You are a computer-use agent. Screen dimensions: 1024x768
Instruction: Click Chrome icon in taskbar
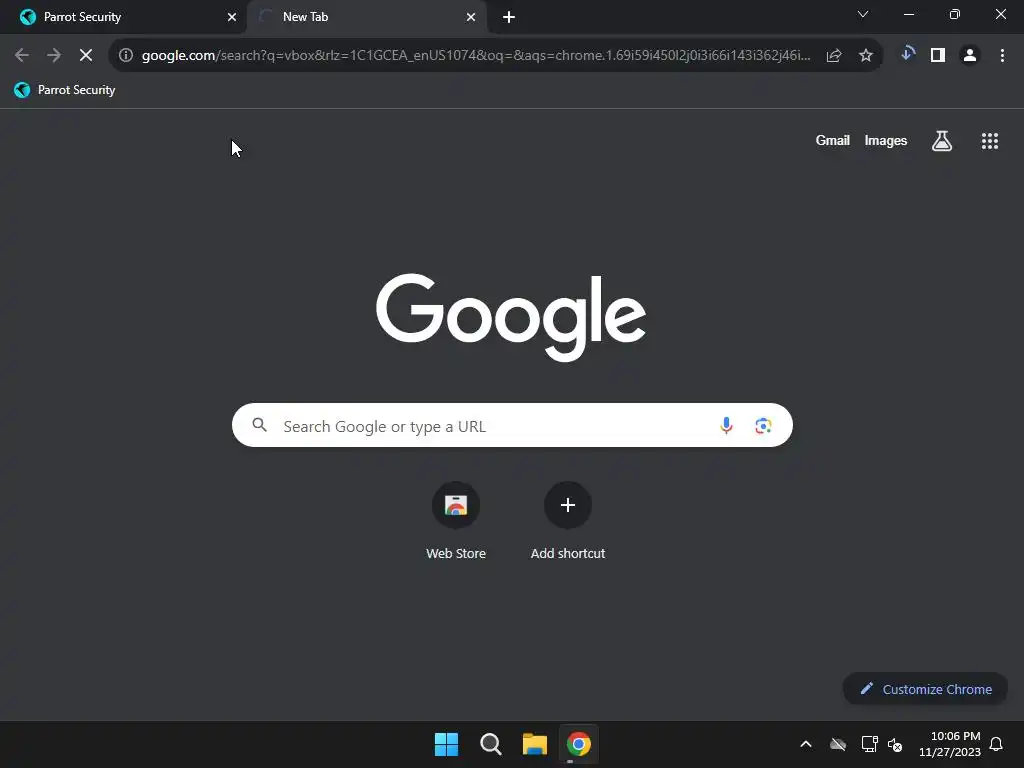coord(579,744)
